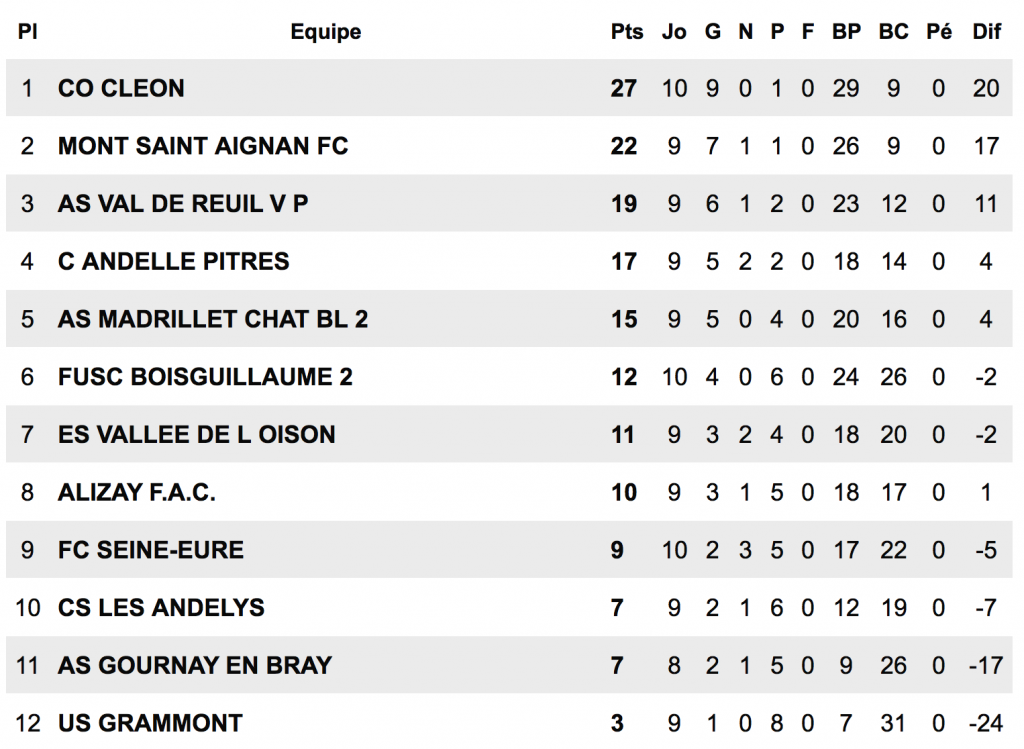The height and width of the screenshot is (749, 1024).
Task: Select AS VAL DE REUIL V P
Action: pos(183,204)
